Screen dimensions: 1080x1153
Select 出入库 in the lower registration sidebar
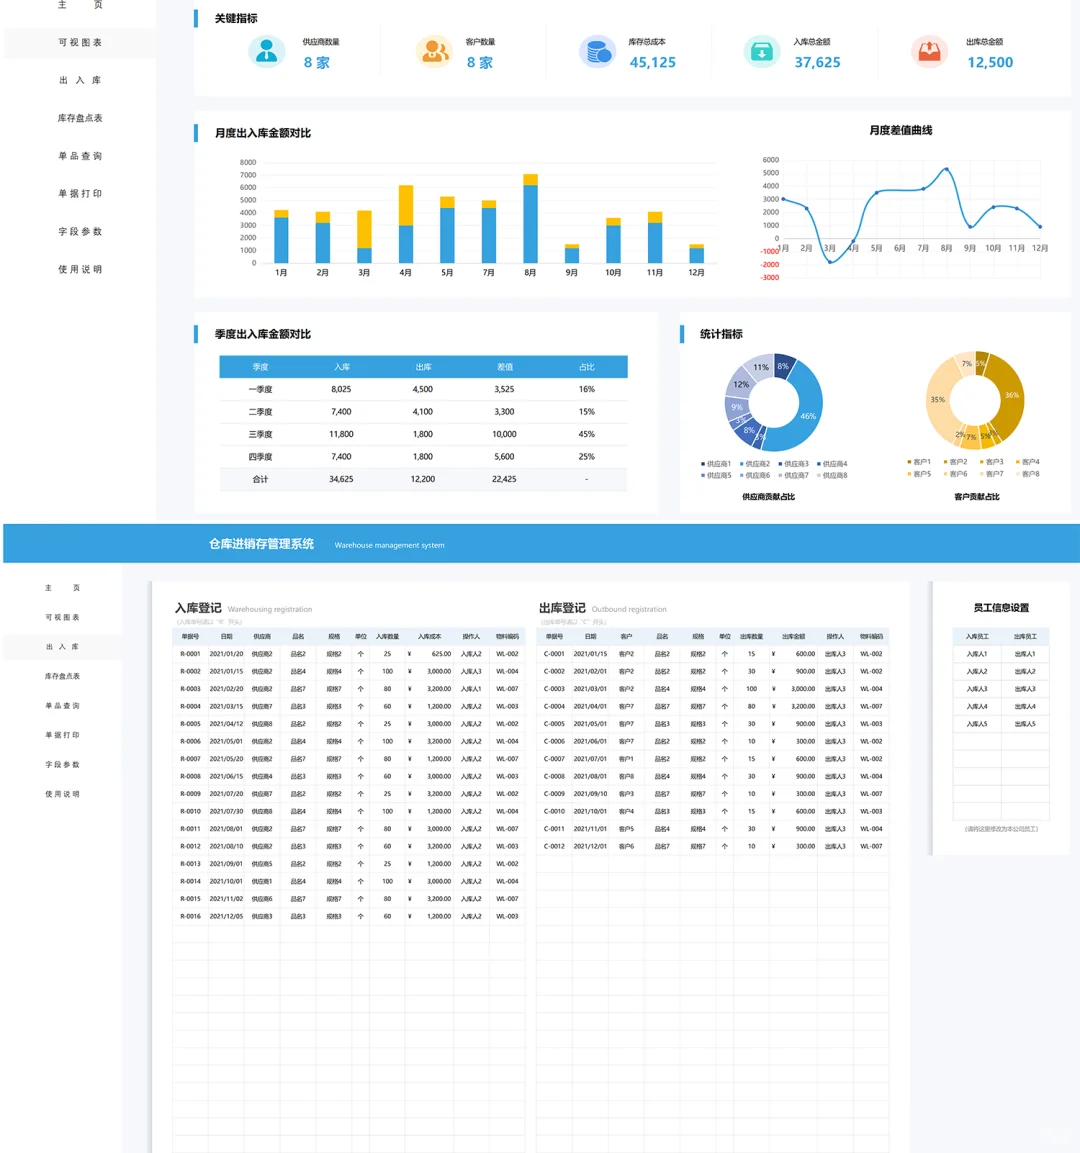pyautogui.click(x=62, y=646)
